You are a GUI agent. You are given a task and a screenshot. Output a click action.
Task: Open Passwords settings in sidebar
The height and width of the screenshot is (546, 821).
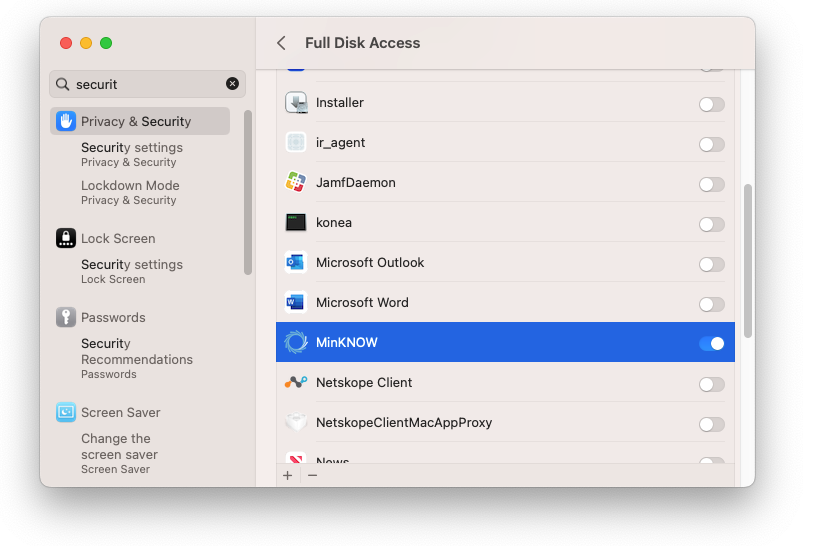(113, 317)
